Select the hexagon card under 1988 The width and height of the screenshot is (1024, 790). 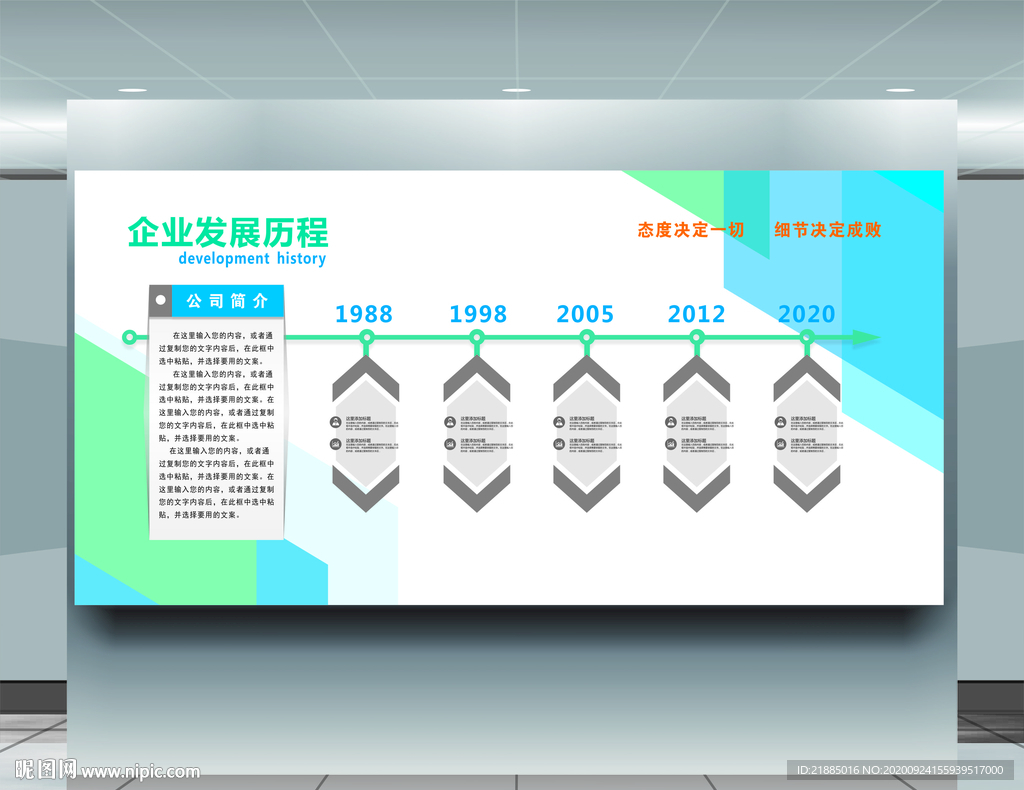(366, 434)
